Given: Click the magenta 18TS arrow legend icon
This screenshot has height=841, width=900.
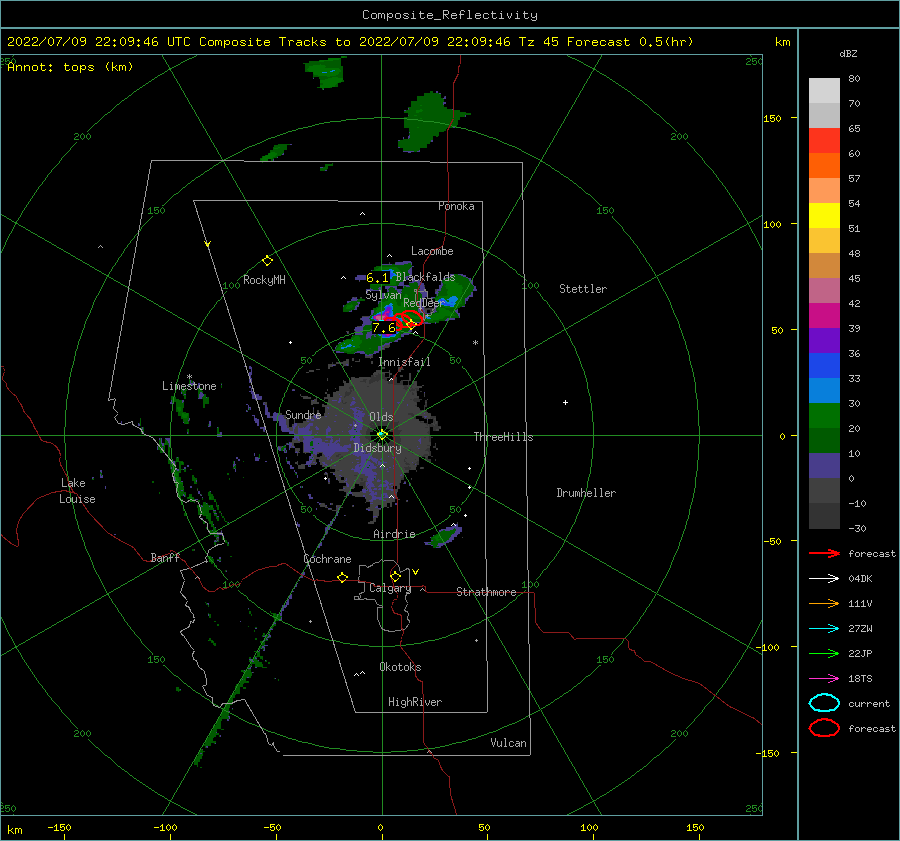Looking at the screenshot, I should [x=824, y=679].
